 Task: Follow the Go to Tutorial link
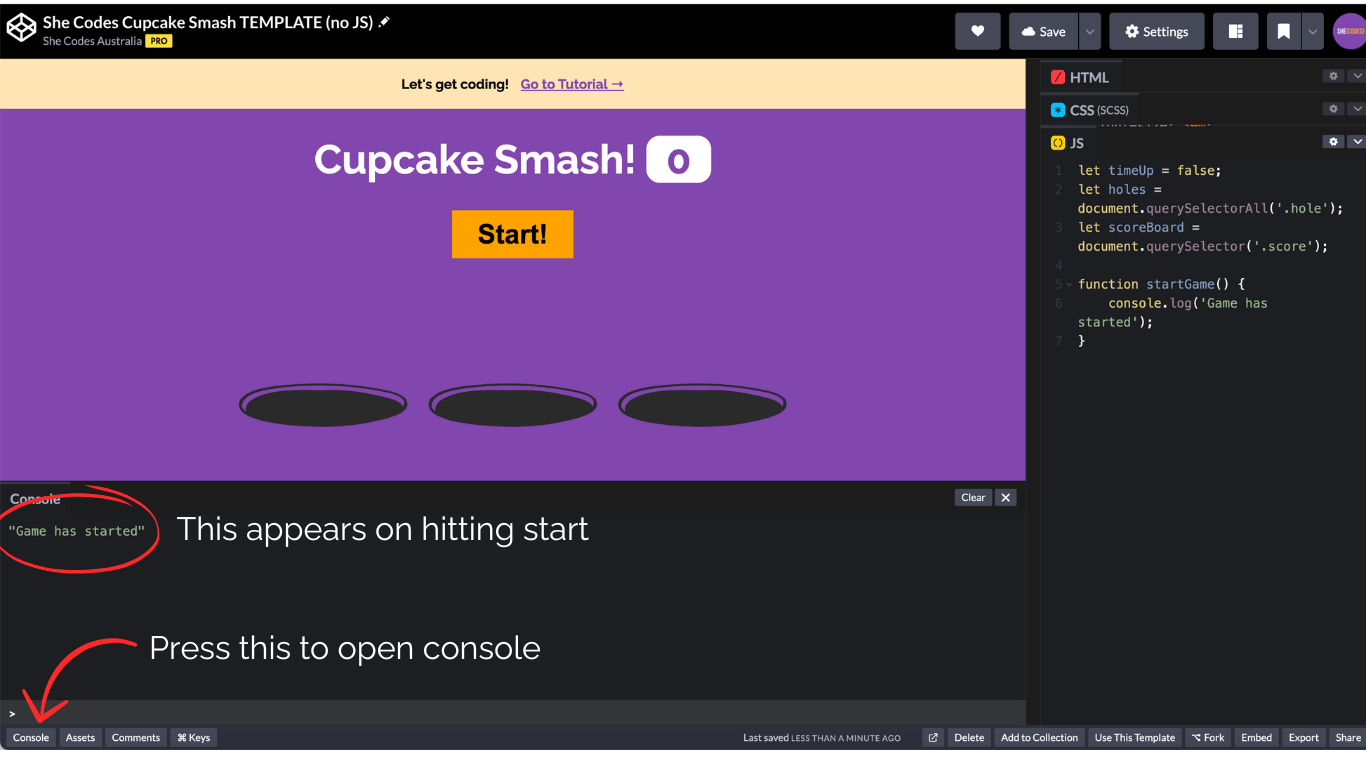(x=572, y=84)
